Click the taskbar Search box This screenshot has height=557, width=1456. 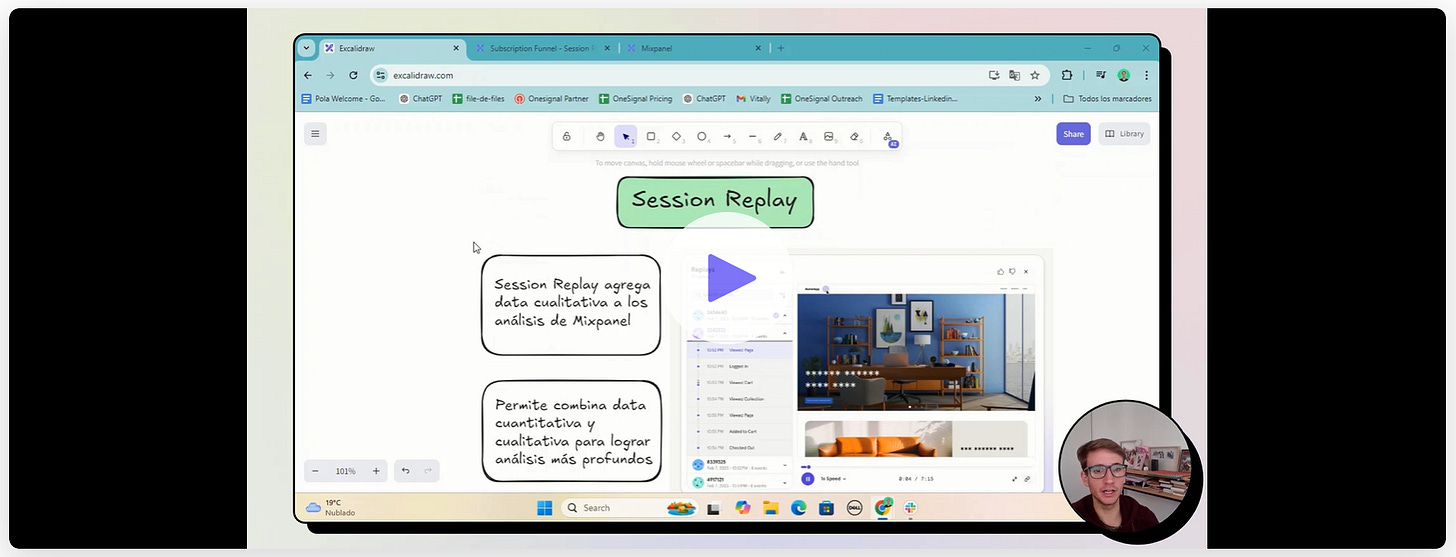[x=629, y=508]
